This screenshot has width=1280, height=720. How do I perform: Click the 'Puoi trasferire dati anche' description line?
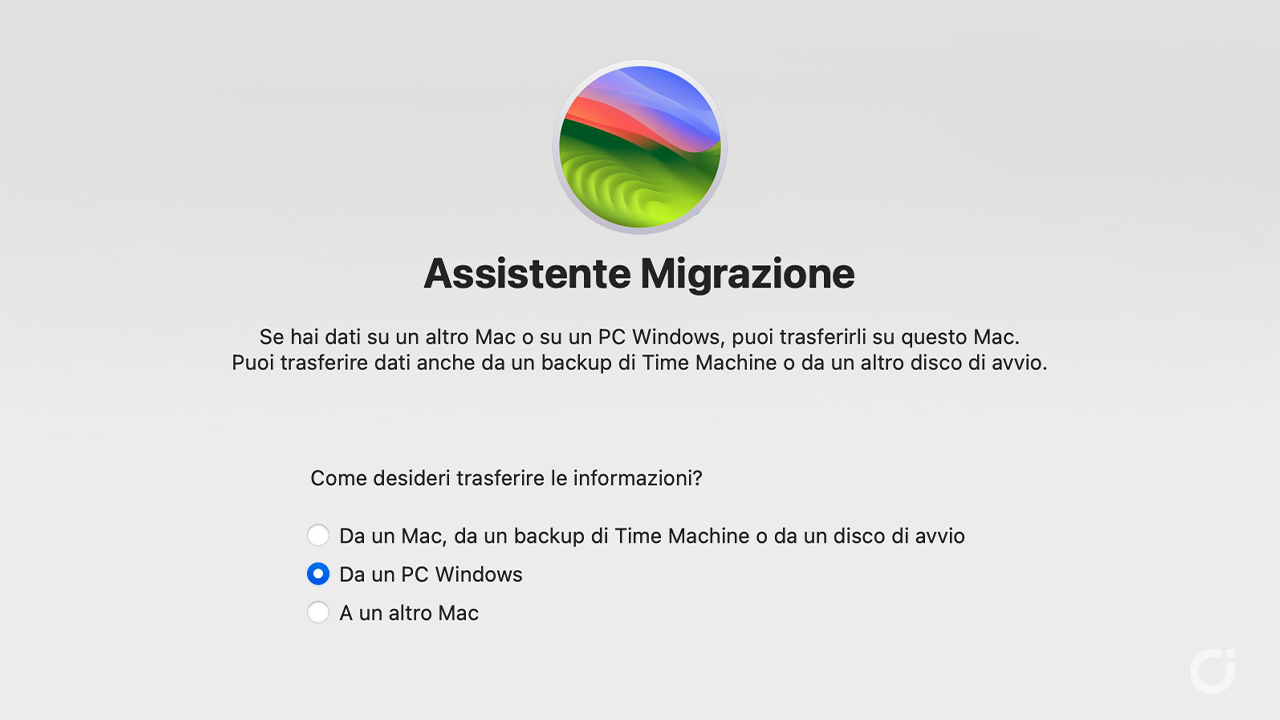640,362
